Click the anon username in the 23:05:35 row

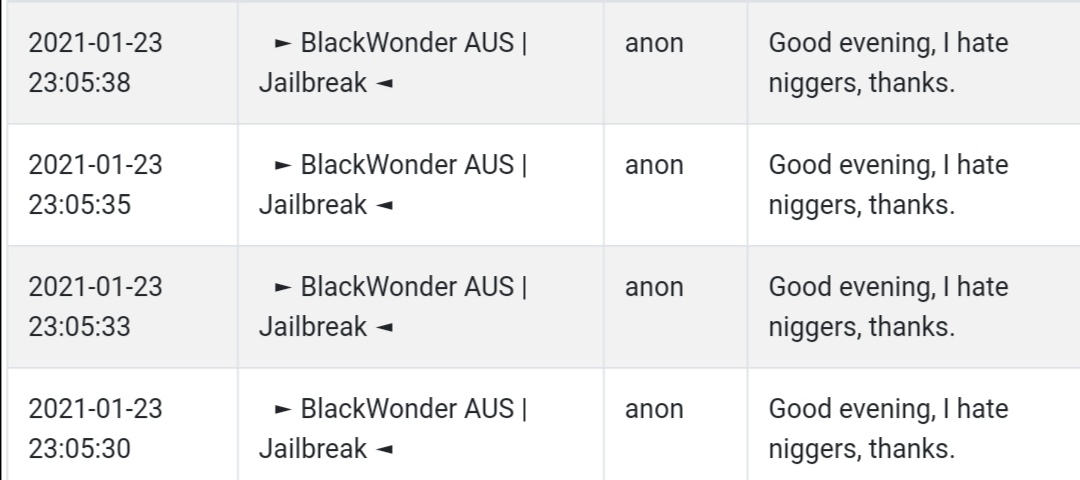[x=654, y=165]
